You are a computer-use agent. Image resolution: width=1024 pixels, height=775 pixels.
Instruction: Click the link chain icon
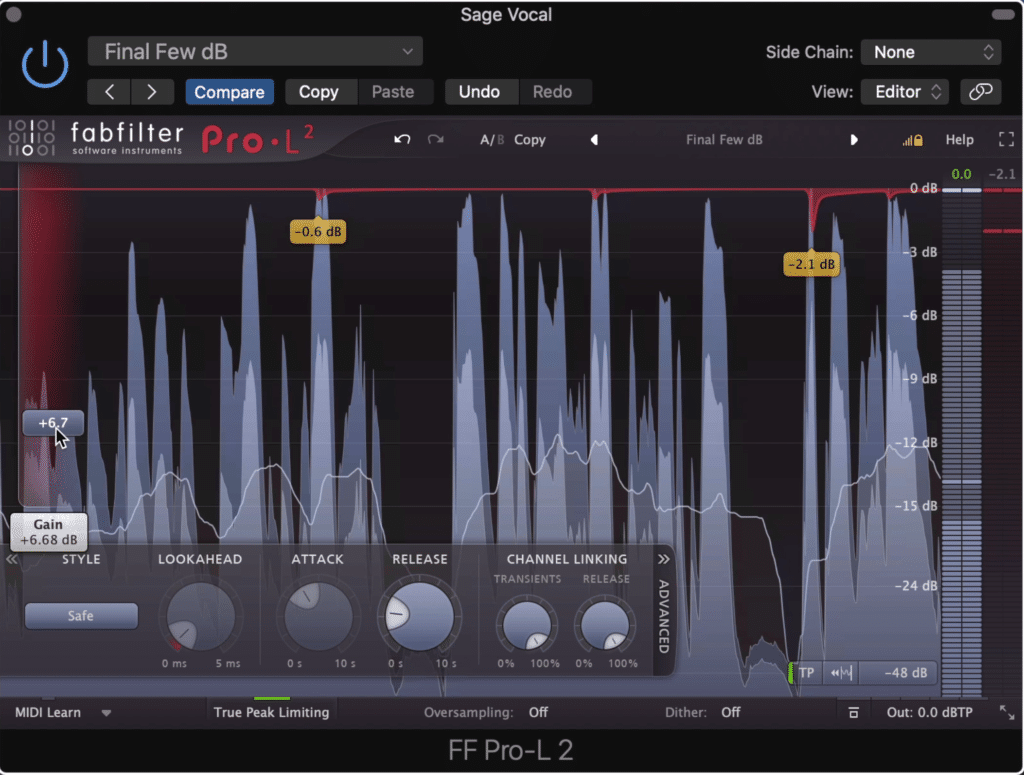(980, 92)
